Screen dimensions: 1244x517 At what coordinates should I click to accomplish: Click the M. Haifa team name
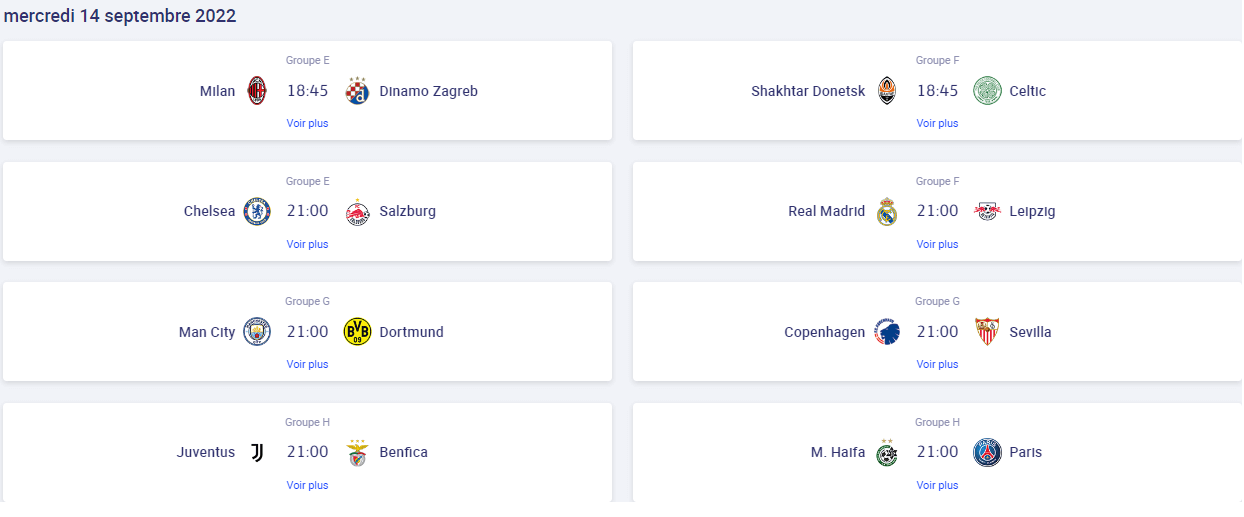(x=838, y=452)
